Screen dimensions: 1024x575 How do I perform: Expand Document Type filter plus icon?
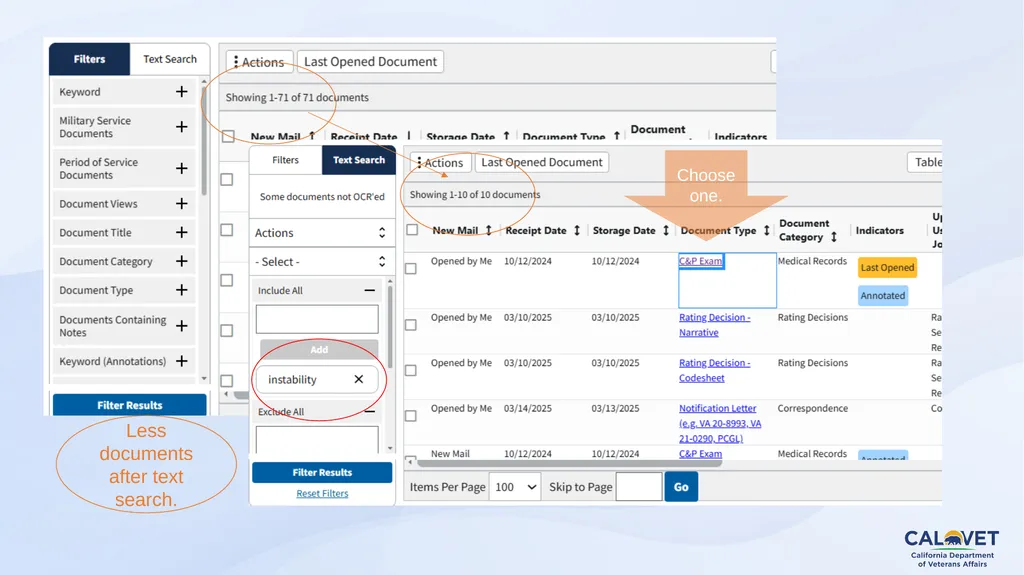pyautogui.click(x=182, y=290)
